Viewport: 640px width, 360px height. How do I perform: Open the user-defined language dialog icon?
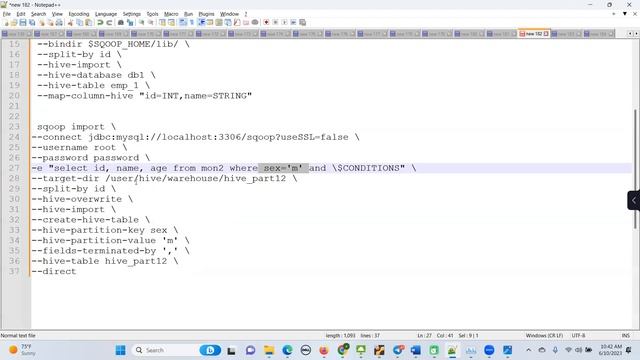(210, 22)
